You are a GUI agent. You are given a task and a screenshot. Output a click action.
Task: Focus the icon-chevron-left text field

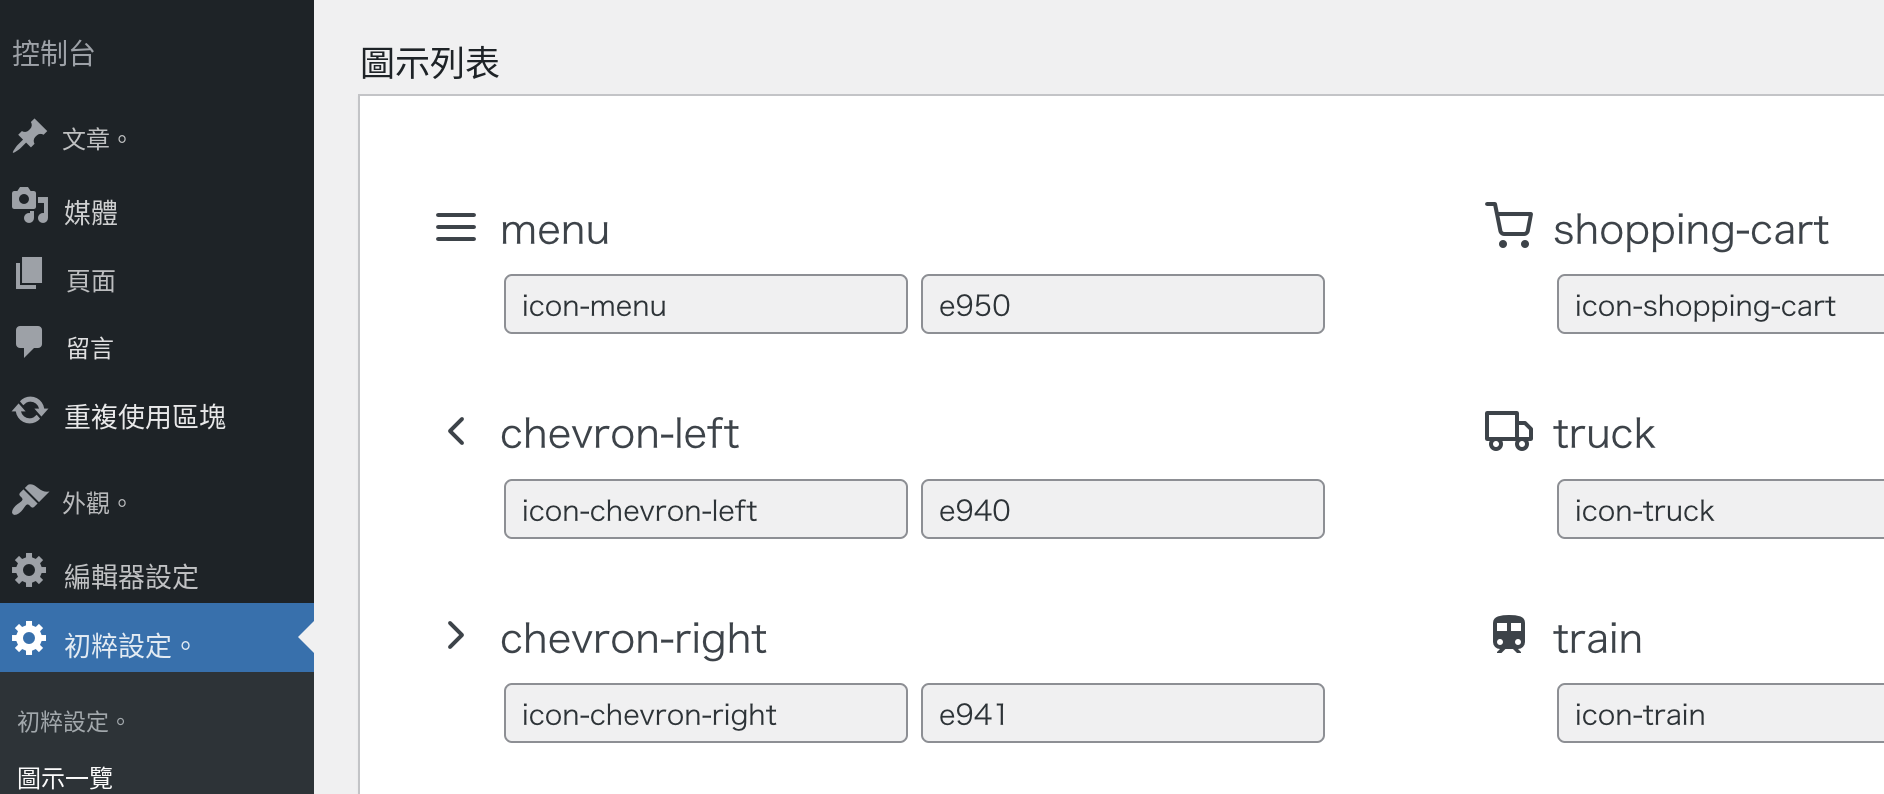pos(706,509)
